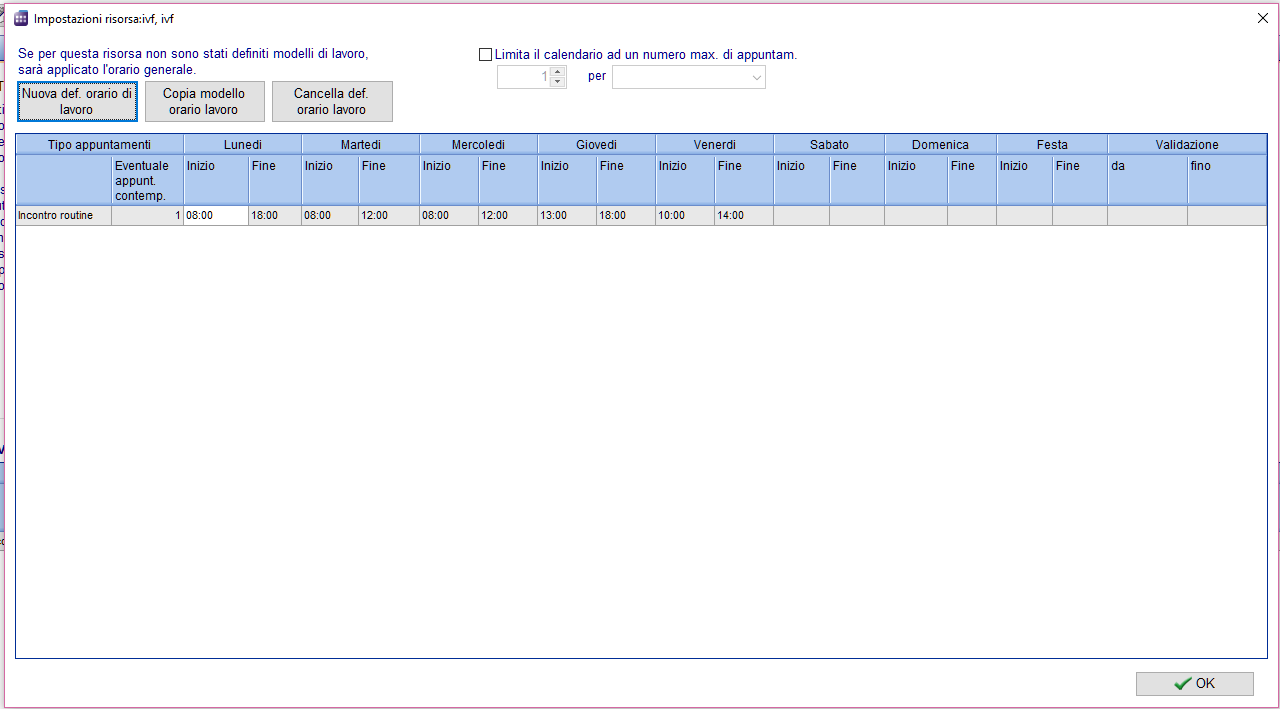Select the Incontro routine row label

tap(63, 215)
